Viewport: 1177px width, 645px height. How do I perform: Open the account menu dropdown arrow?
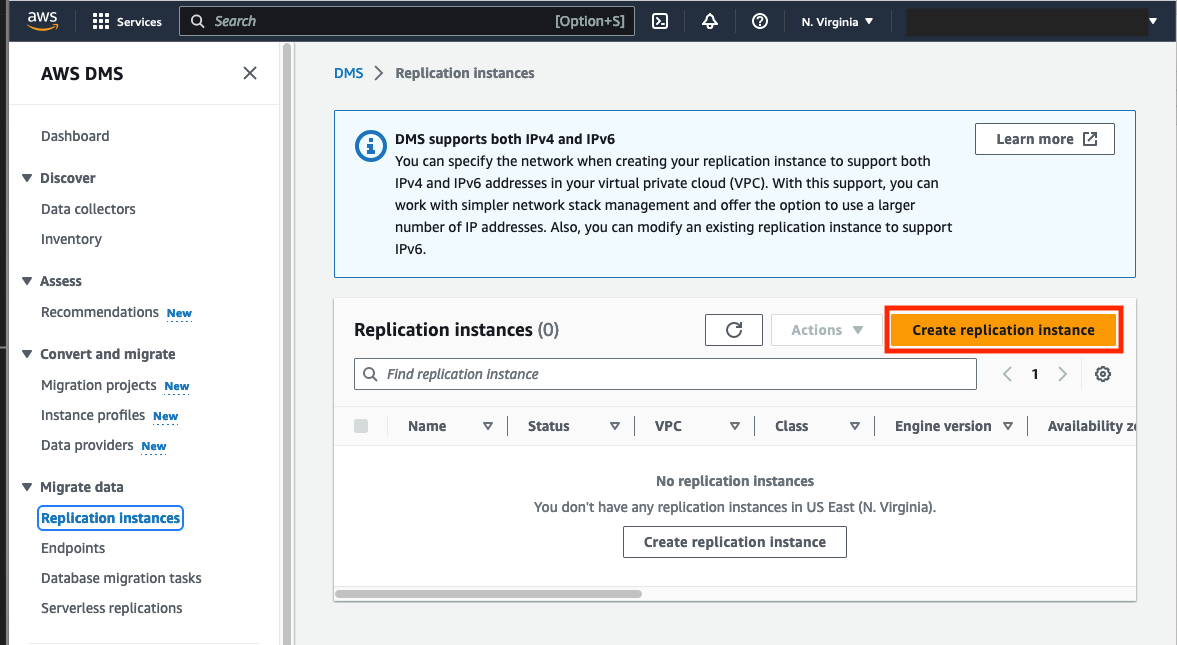pos(1153,21)
